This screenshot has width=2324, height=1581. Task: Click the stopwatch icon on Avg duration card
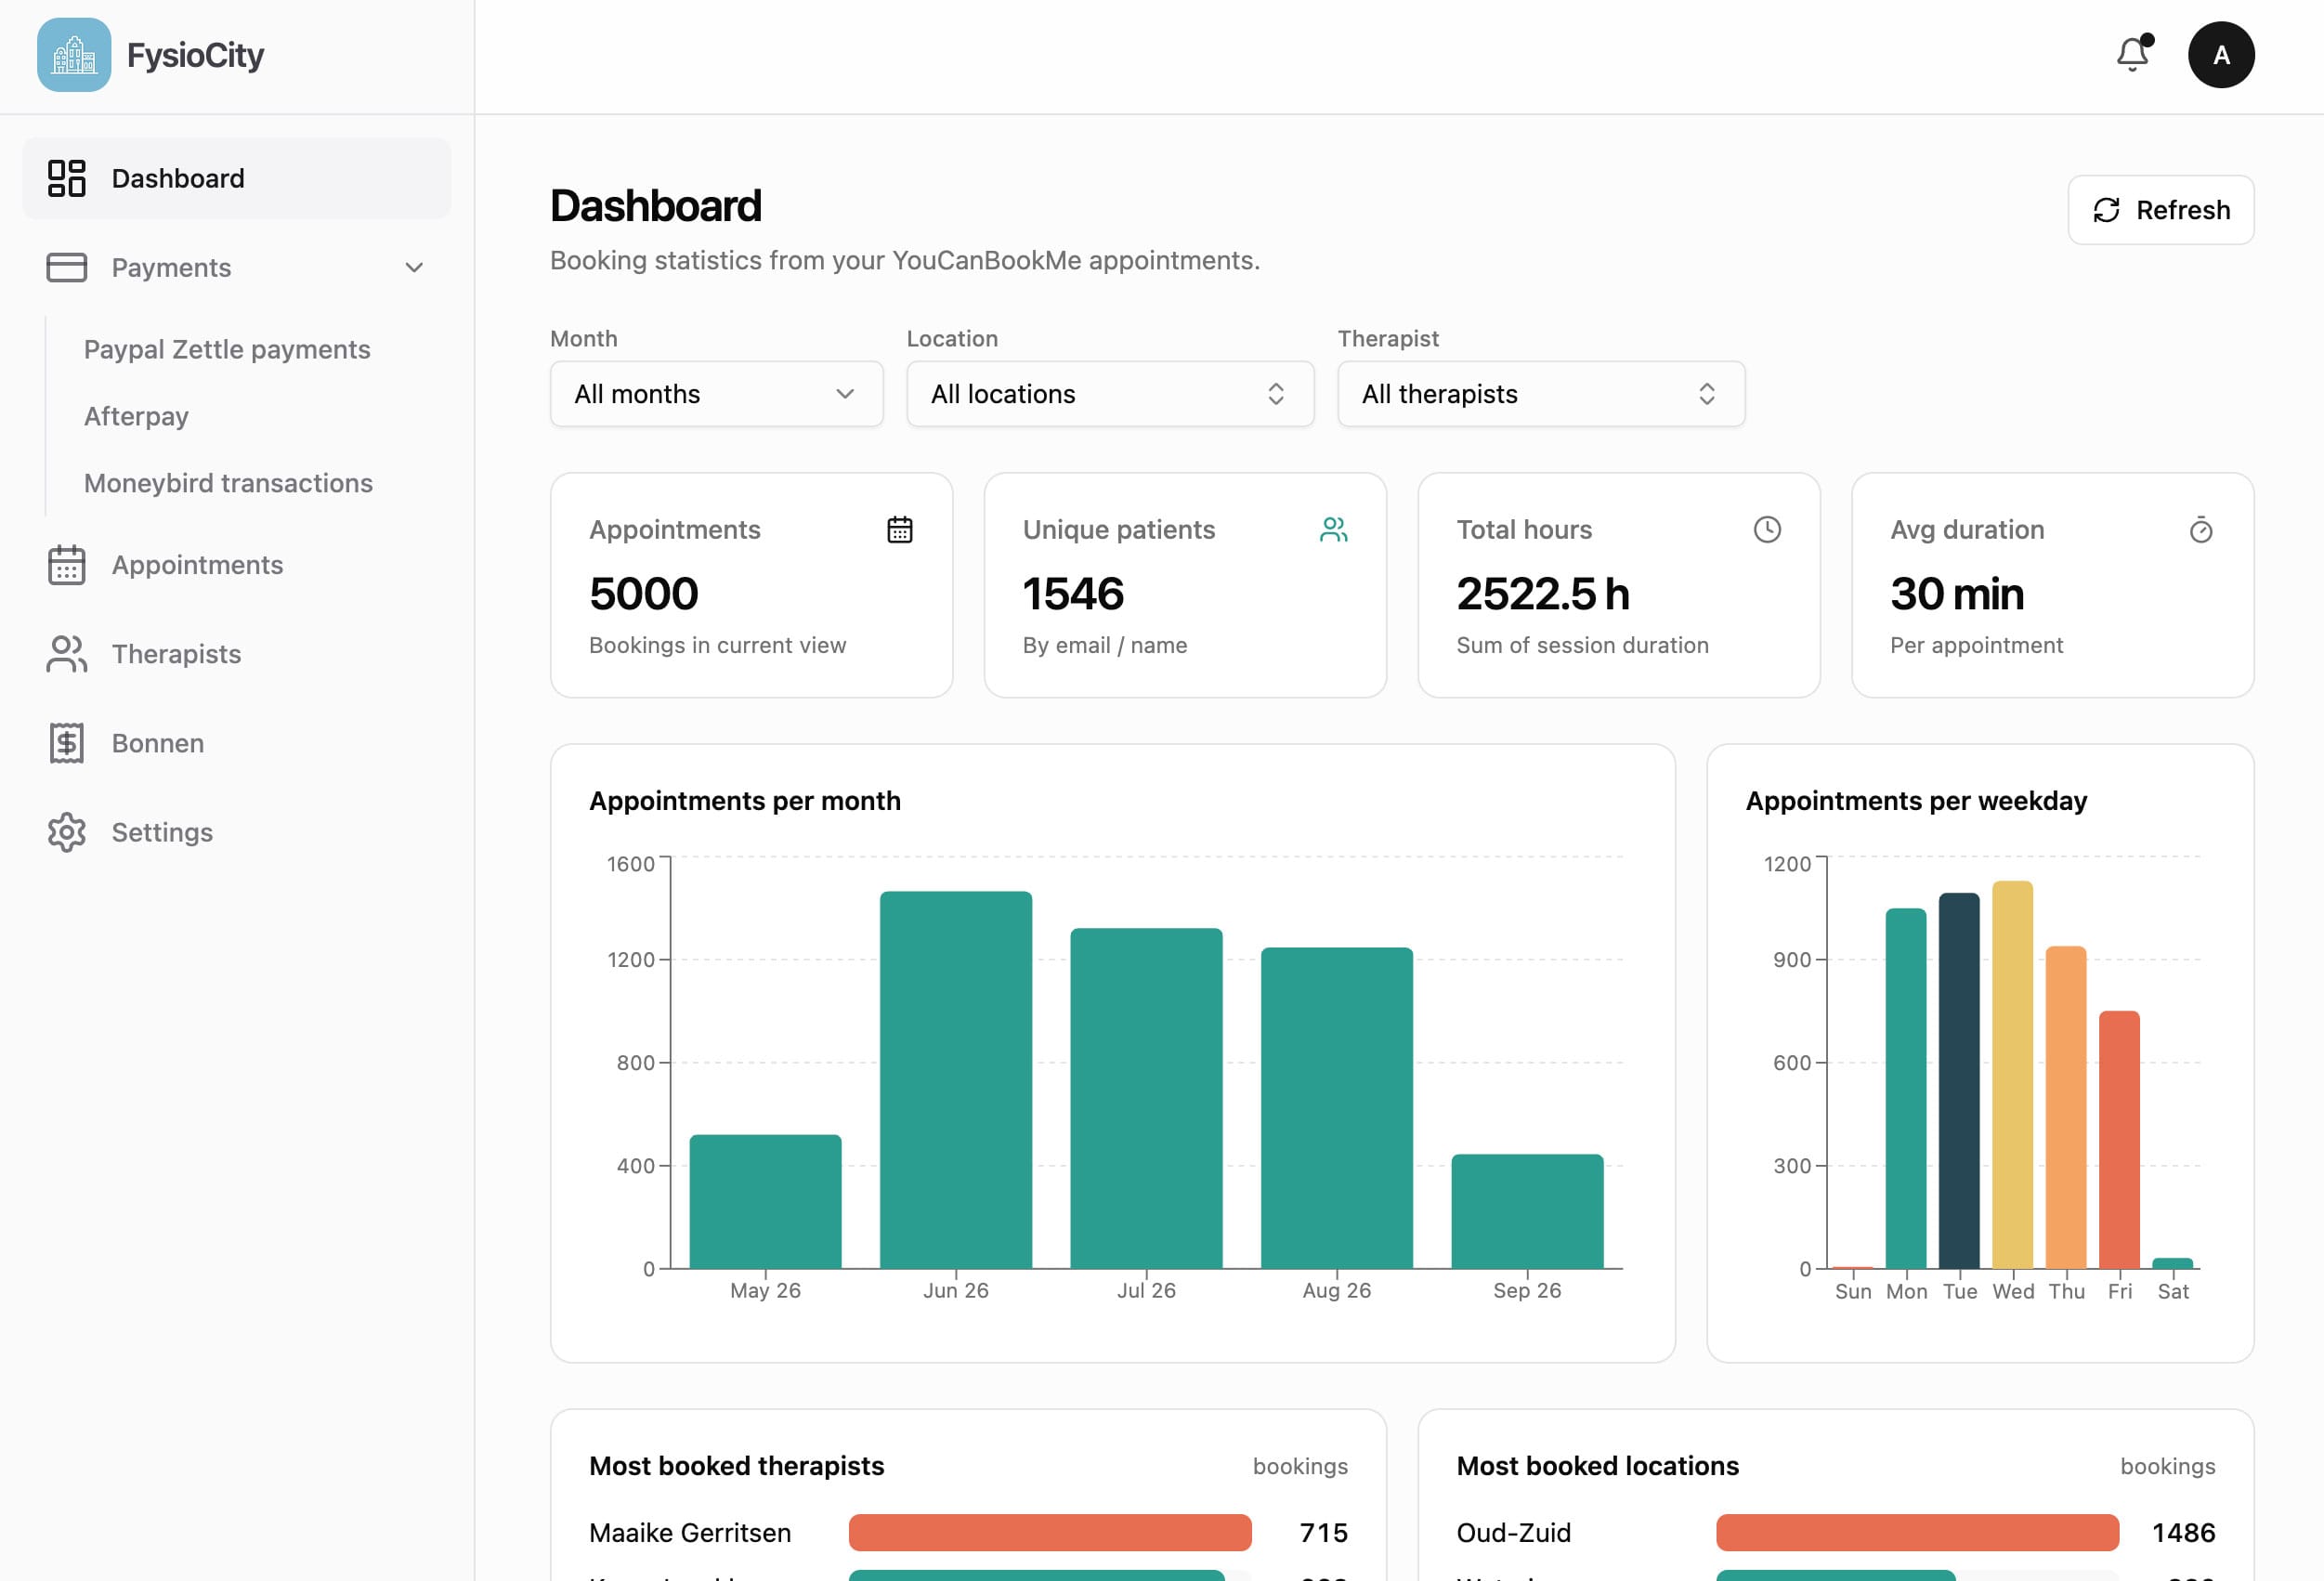2201,529
